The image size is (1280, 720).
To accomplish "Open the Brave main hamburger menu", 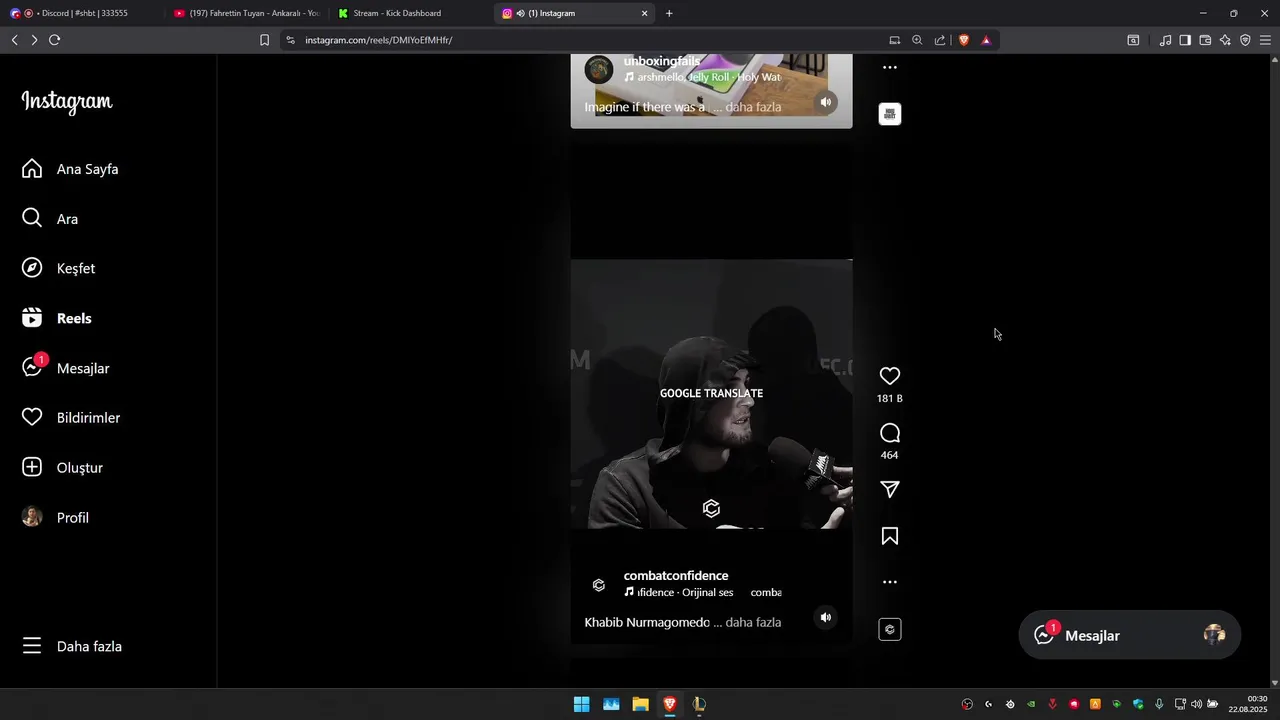I will click(1266, 40).
